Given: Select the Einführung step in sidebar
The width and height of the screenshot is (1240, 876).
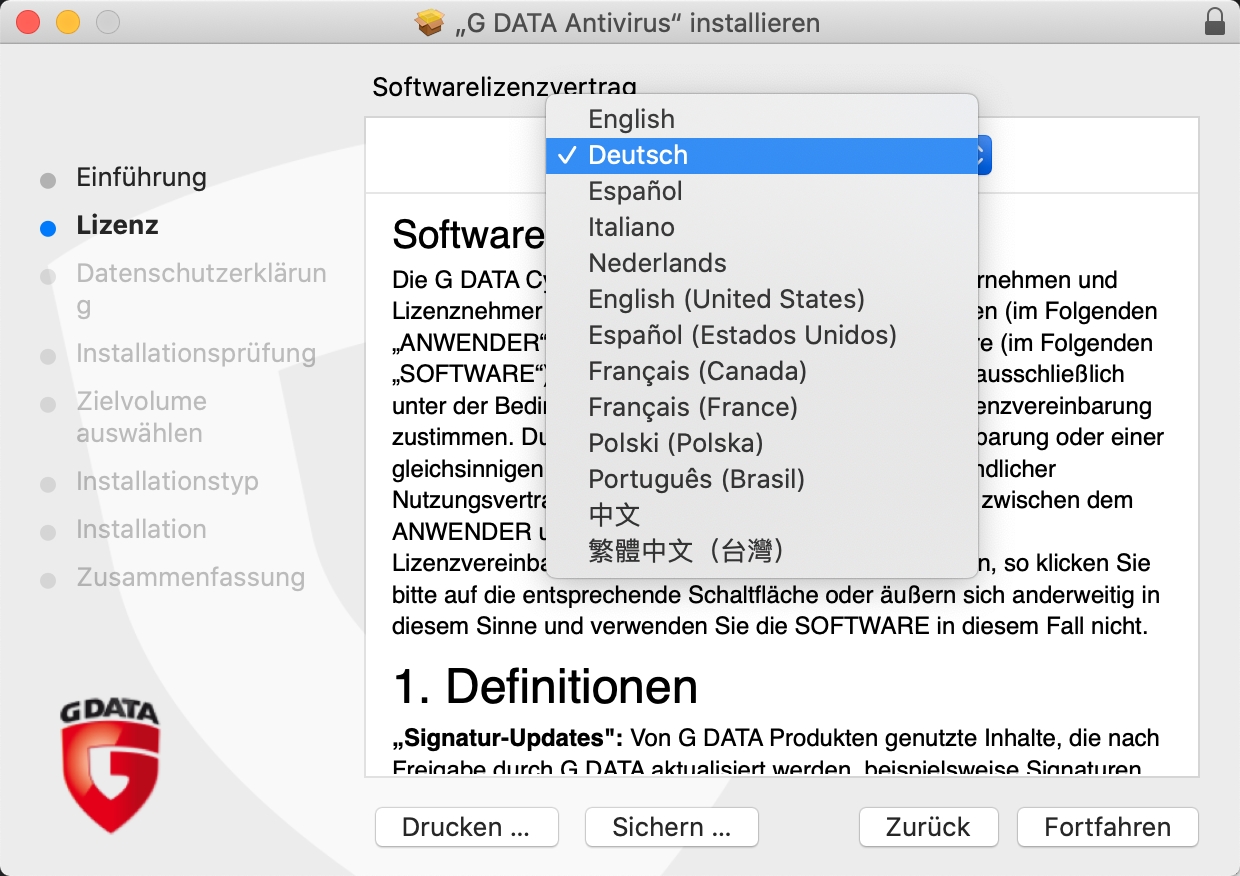Looking at the screenshot, I should 141,178.
